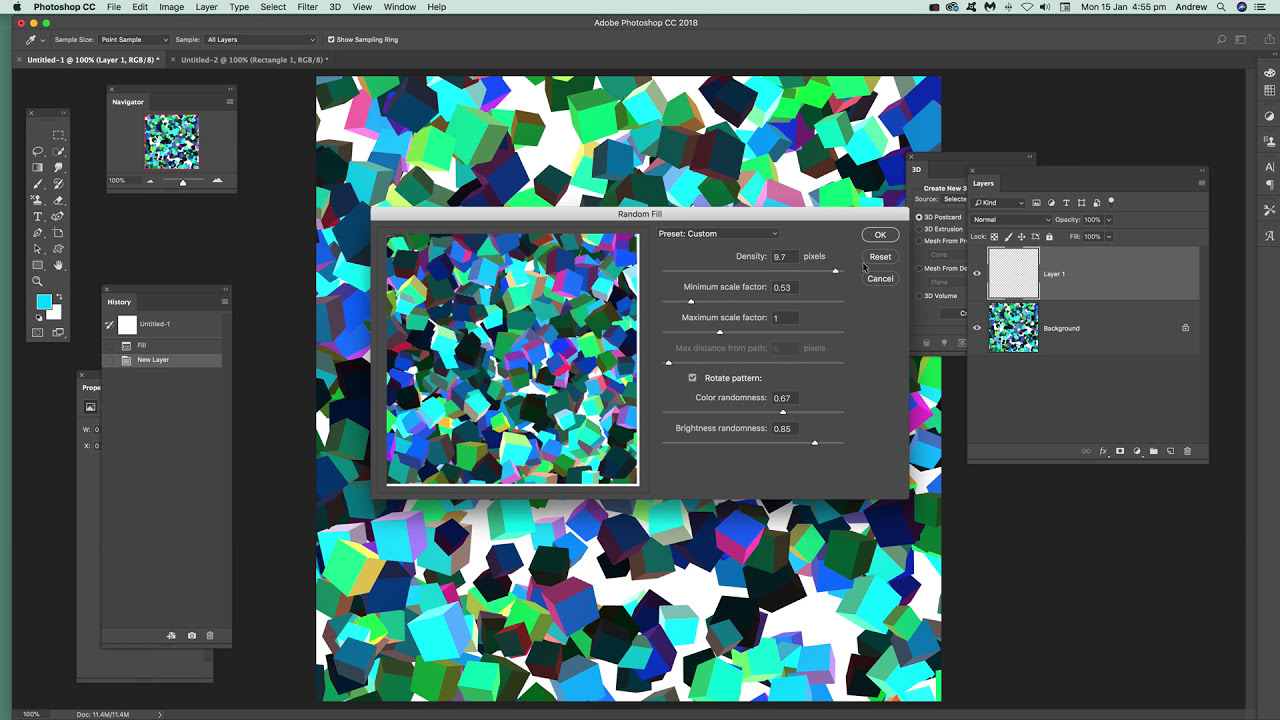Collapse the Navigator panel with double-arrow

pyautogui.click(x=229, y=89)
